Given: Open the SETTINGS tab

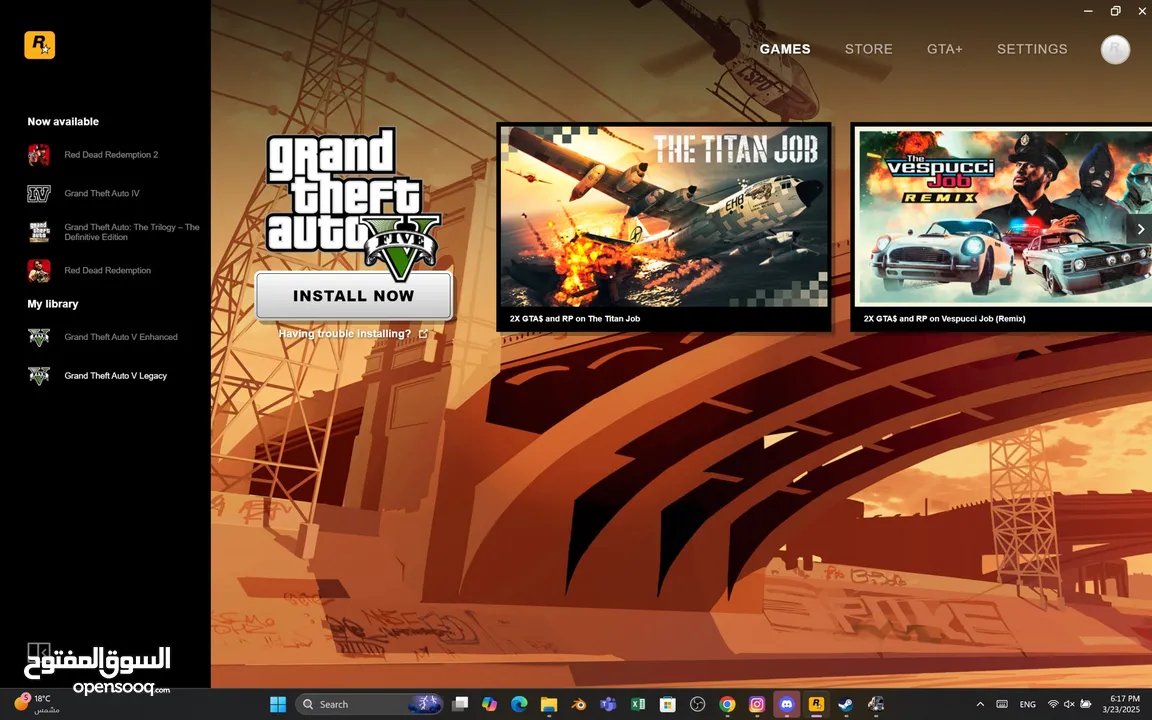Looking at the screenshot, I should coord(1032,49).
